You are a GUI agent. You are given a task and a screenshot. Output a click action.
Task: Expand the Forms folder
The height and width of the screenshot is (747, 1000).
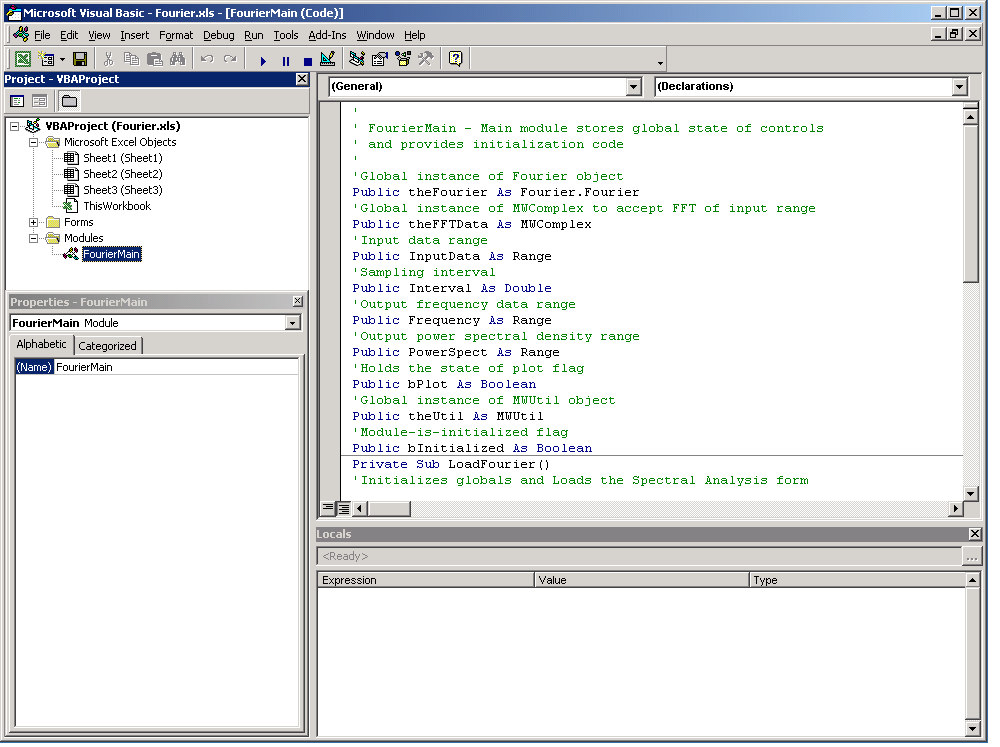[34, 223]
